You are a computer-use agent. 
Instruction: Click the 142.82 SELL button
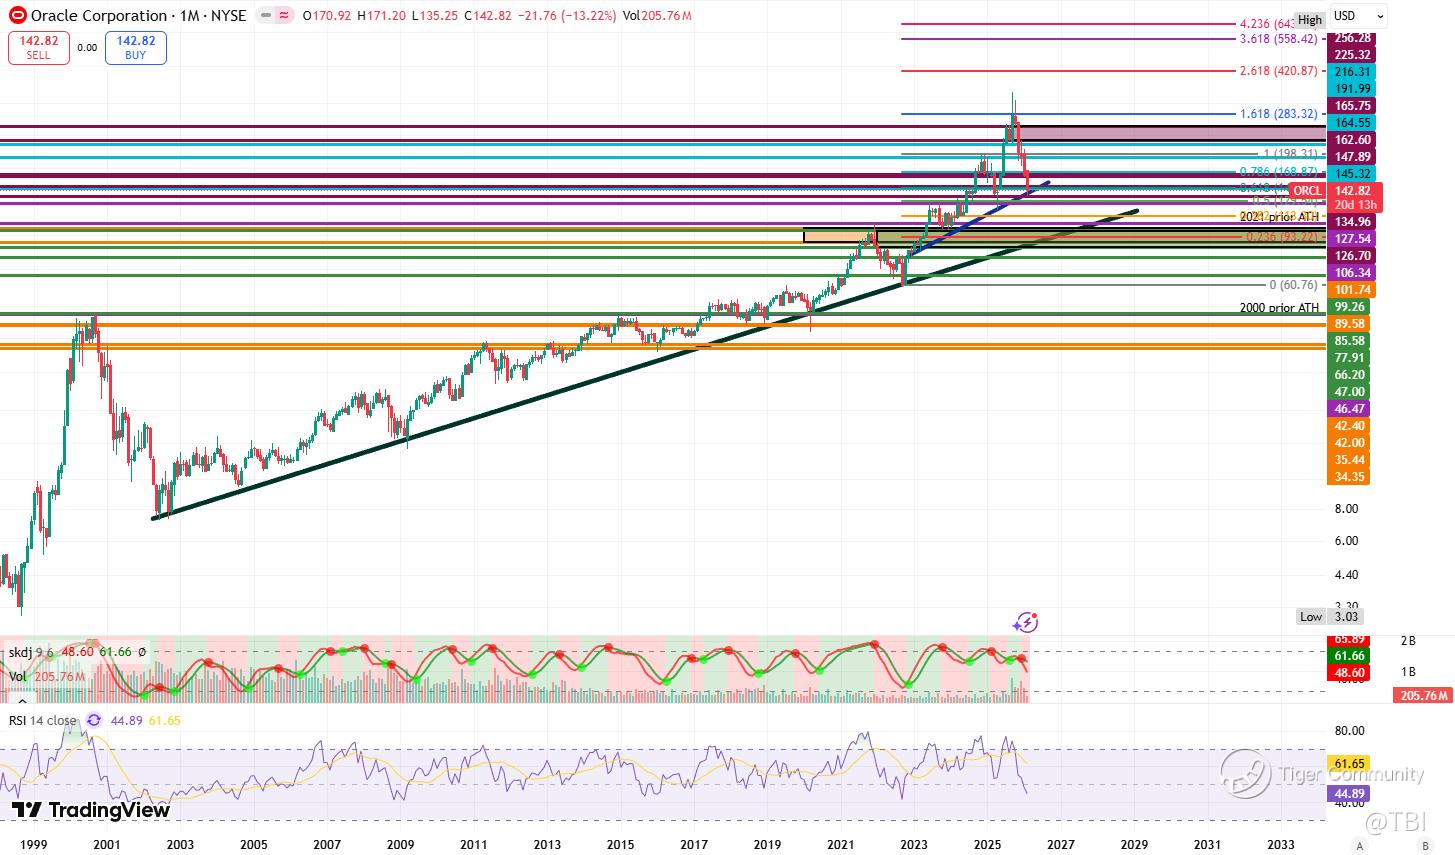[x=39, y=48]
